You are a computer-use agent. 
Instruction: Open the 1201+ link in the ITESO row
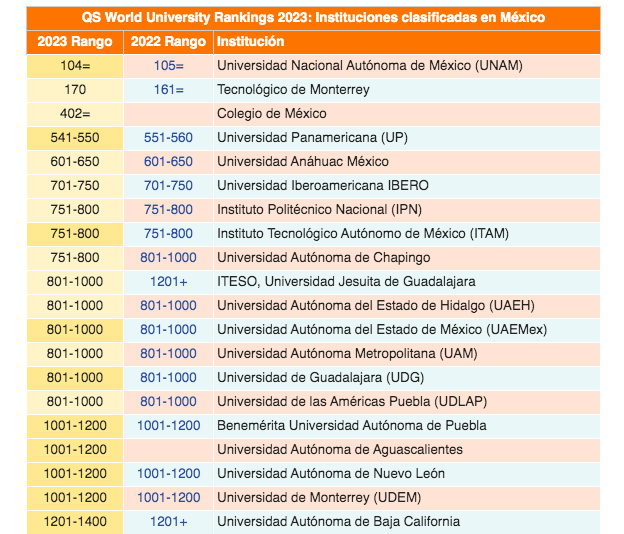point(168,282)
